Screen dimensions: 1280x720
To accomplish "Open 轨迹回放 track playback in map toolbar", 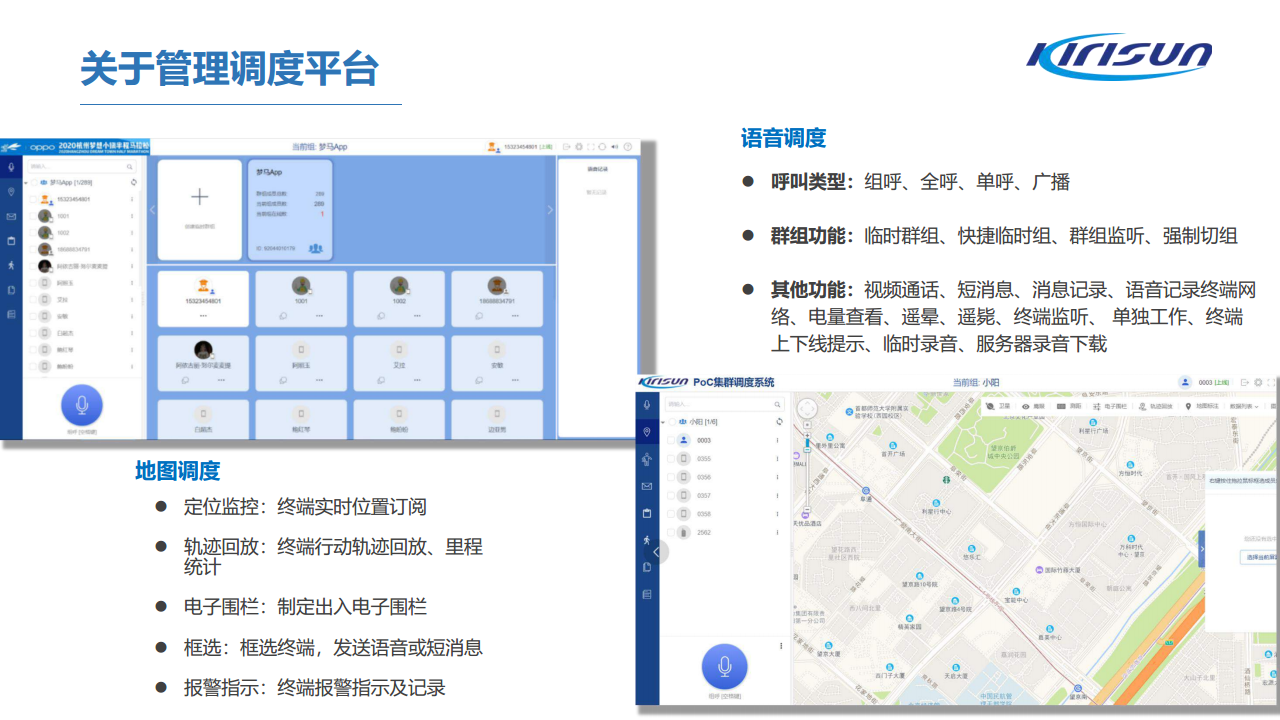I will pos(1155,407).
